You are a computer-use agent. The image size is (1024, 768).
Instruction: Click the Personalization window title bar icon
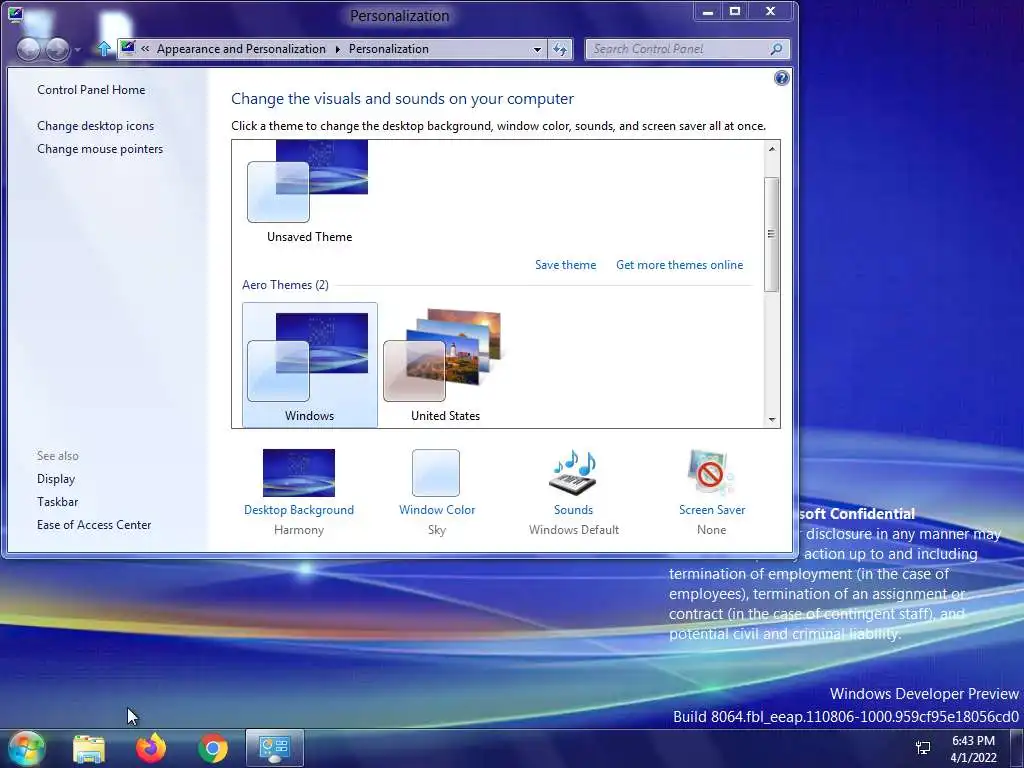(16, 14)
